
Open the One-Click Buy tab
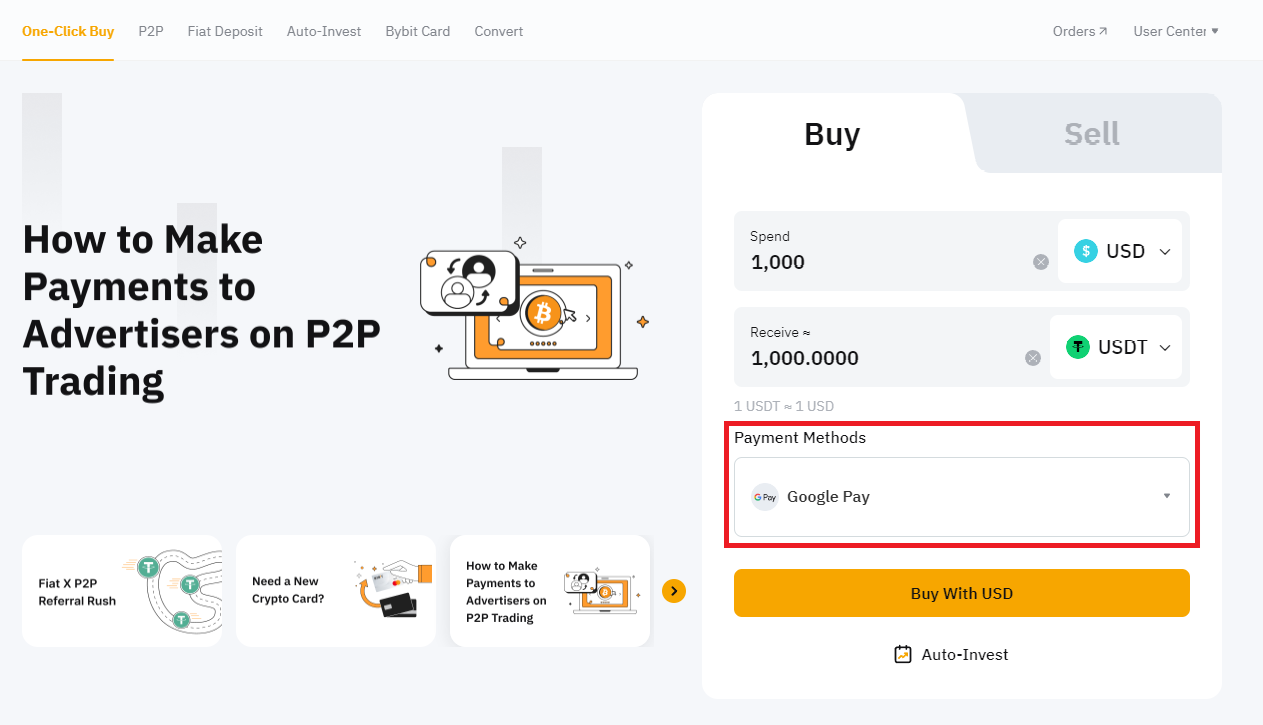click(x=68, y=31)
